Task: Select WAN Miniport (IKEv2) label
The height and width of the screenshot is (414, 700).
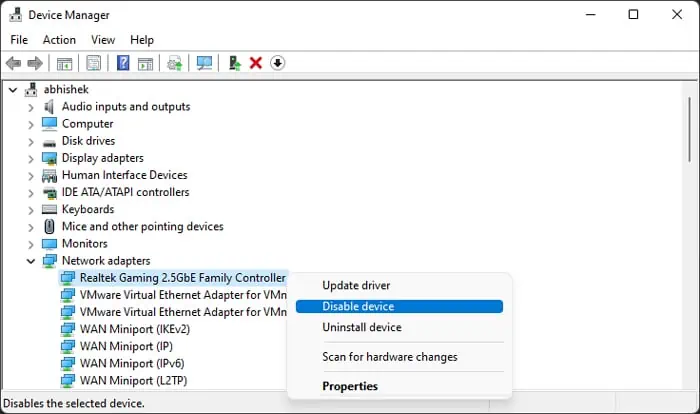Action: tap(135, 329)
